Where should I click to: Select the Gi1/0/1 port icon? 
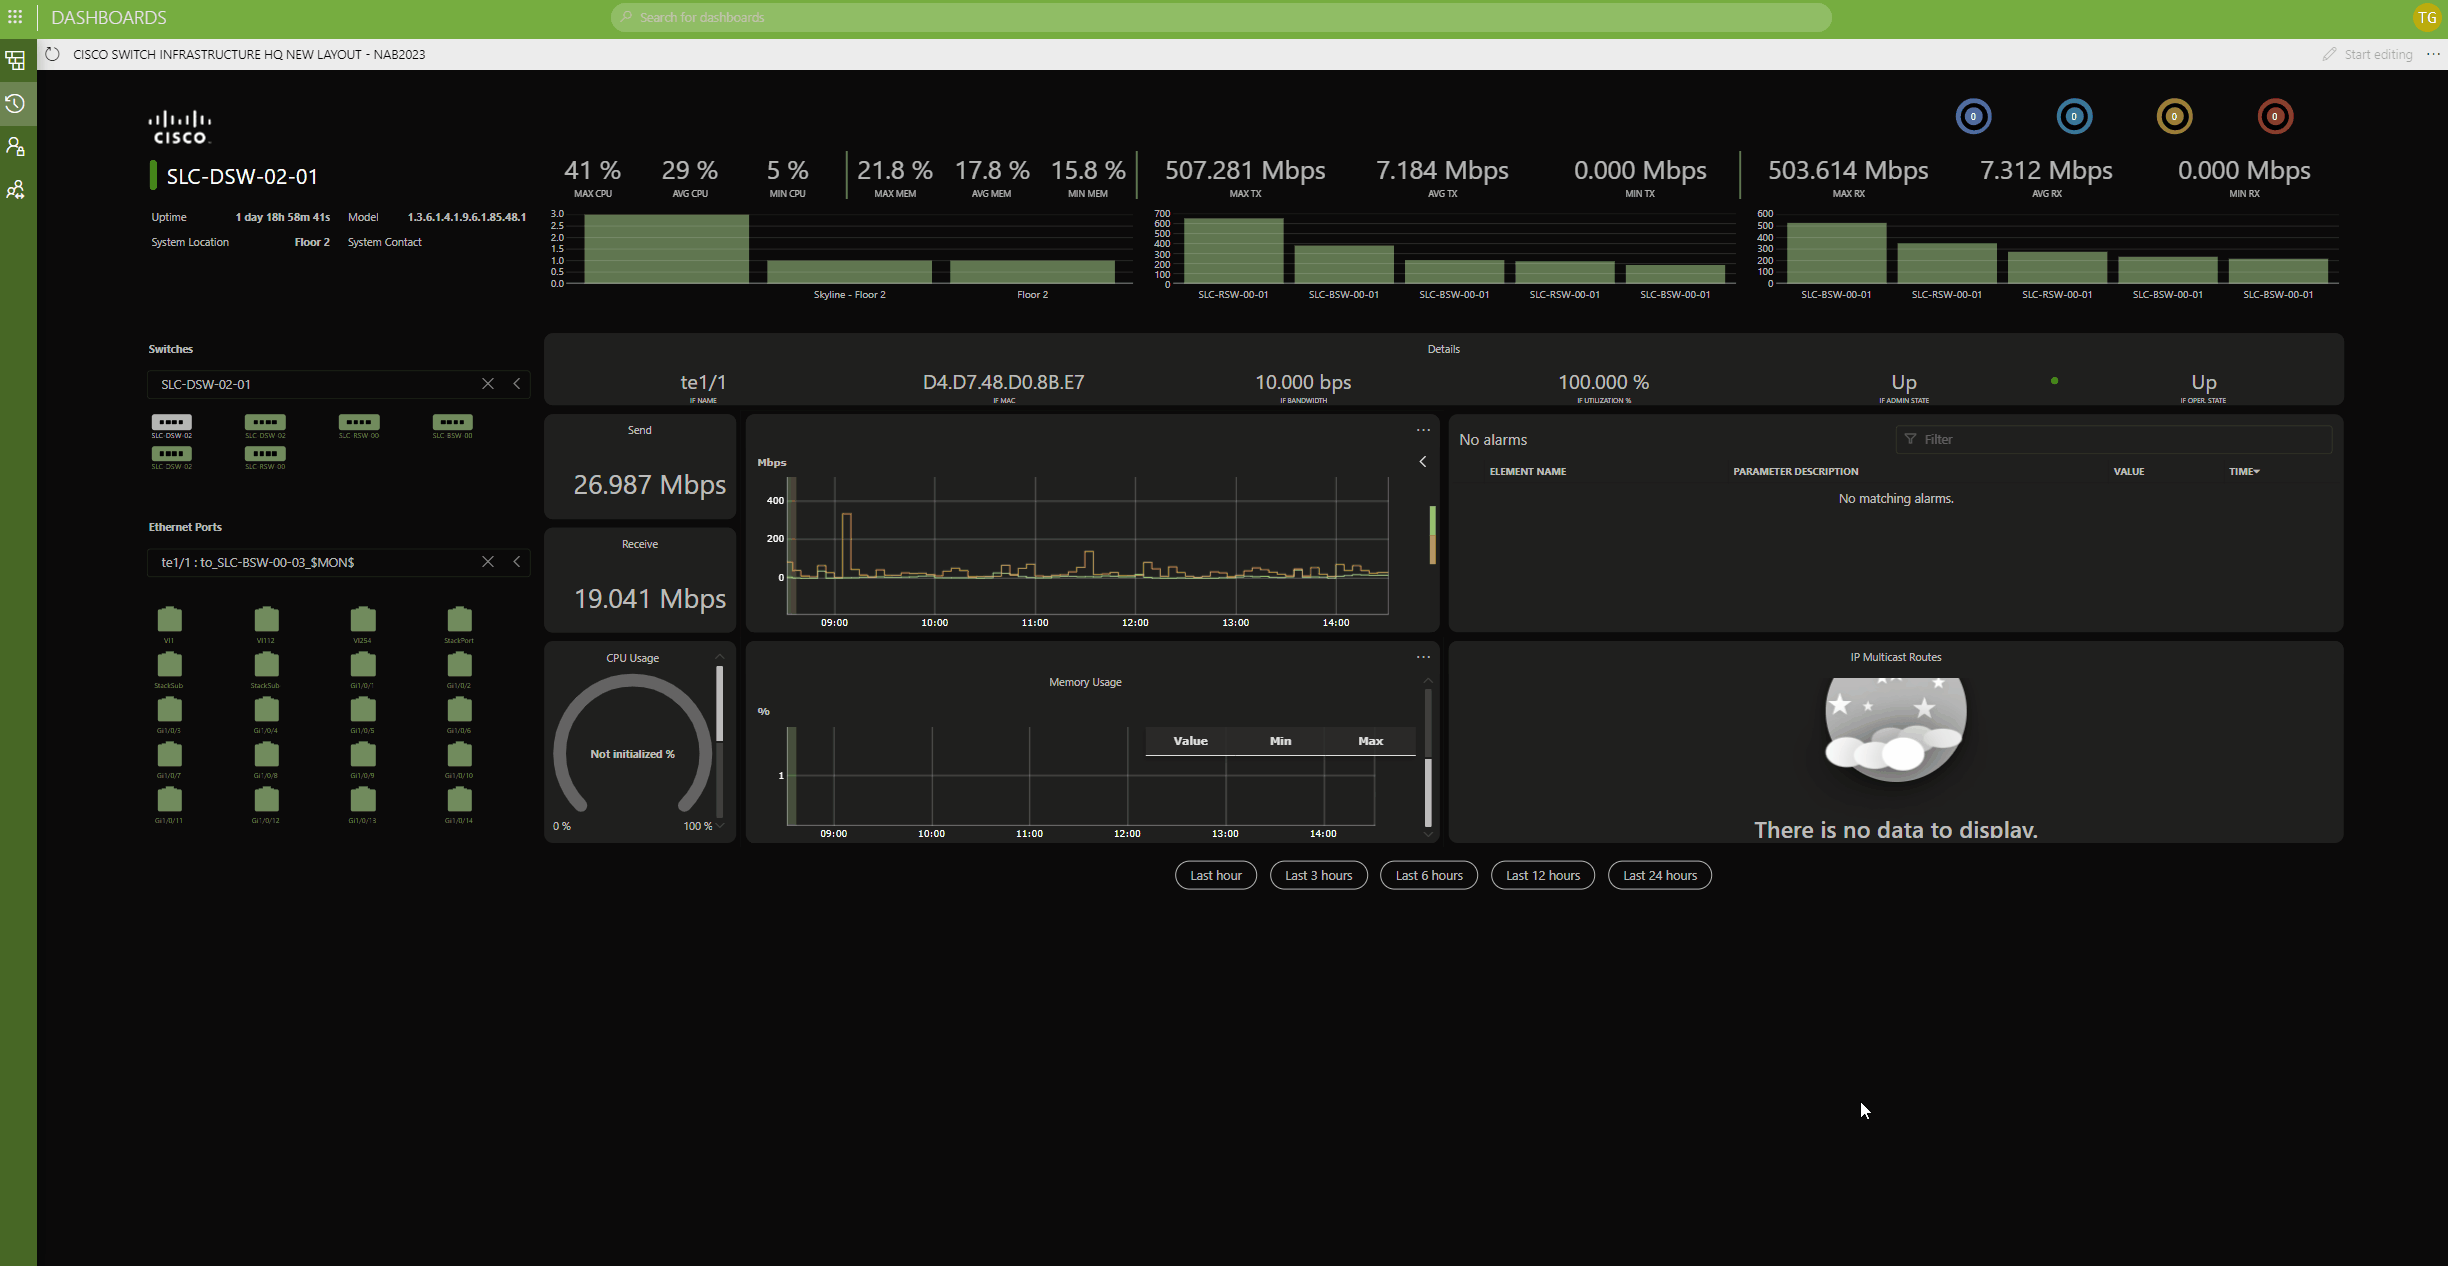[363, 664]
